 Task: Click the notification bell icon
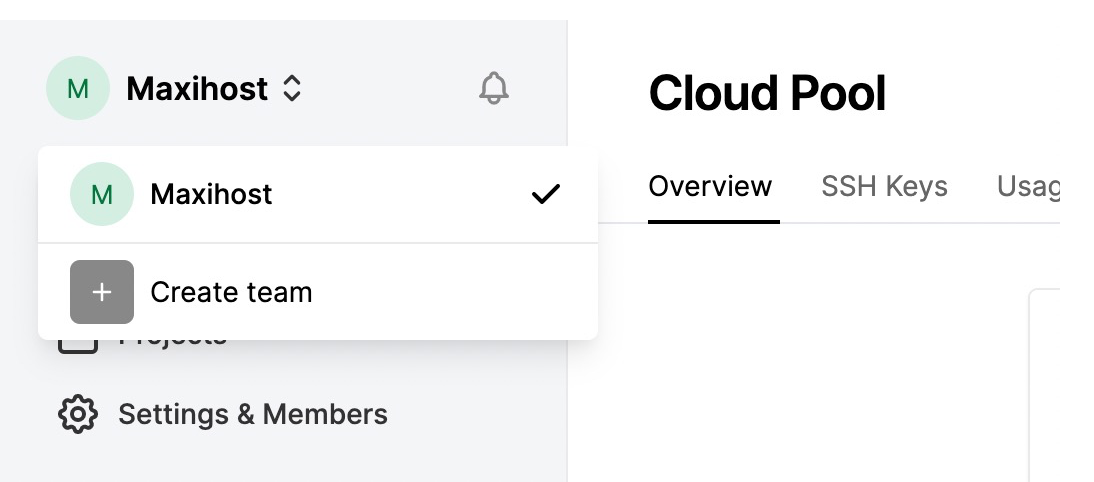494,89
